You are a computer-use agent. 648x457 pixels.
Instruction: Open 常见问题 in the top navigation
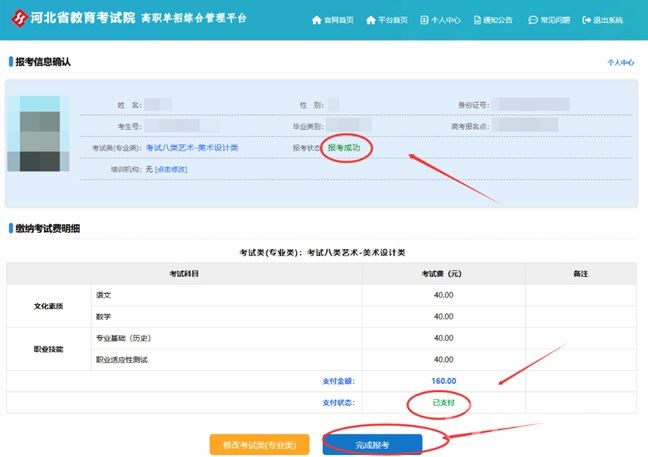555,20
